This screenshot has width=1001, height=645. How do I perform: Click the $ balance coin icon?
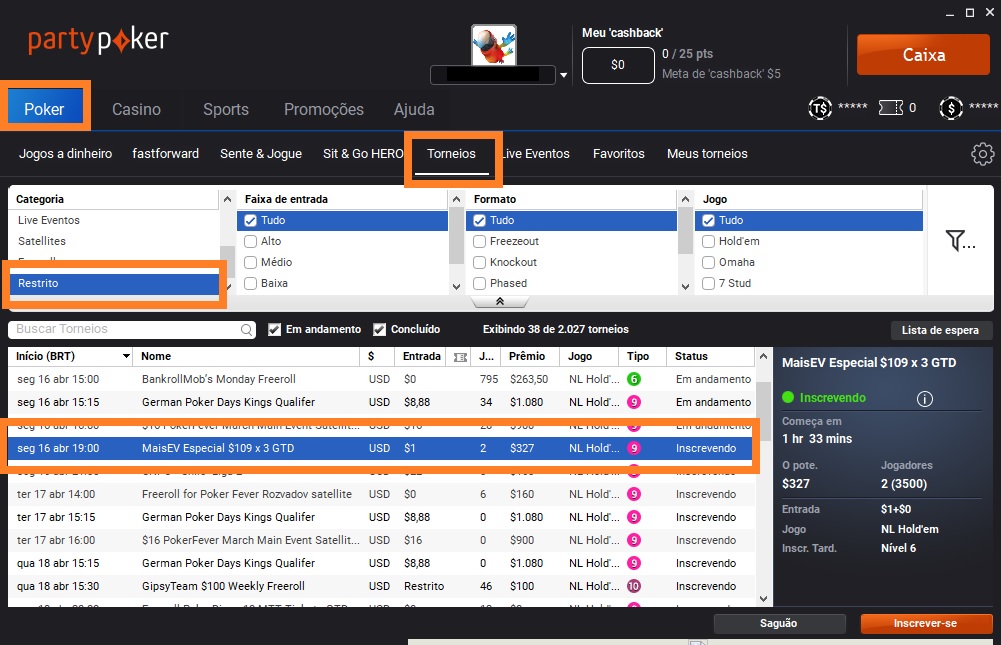coord(951,108)
